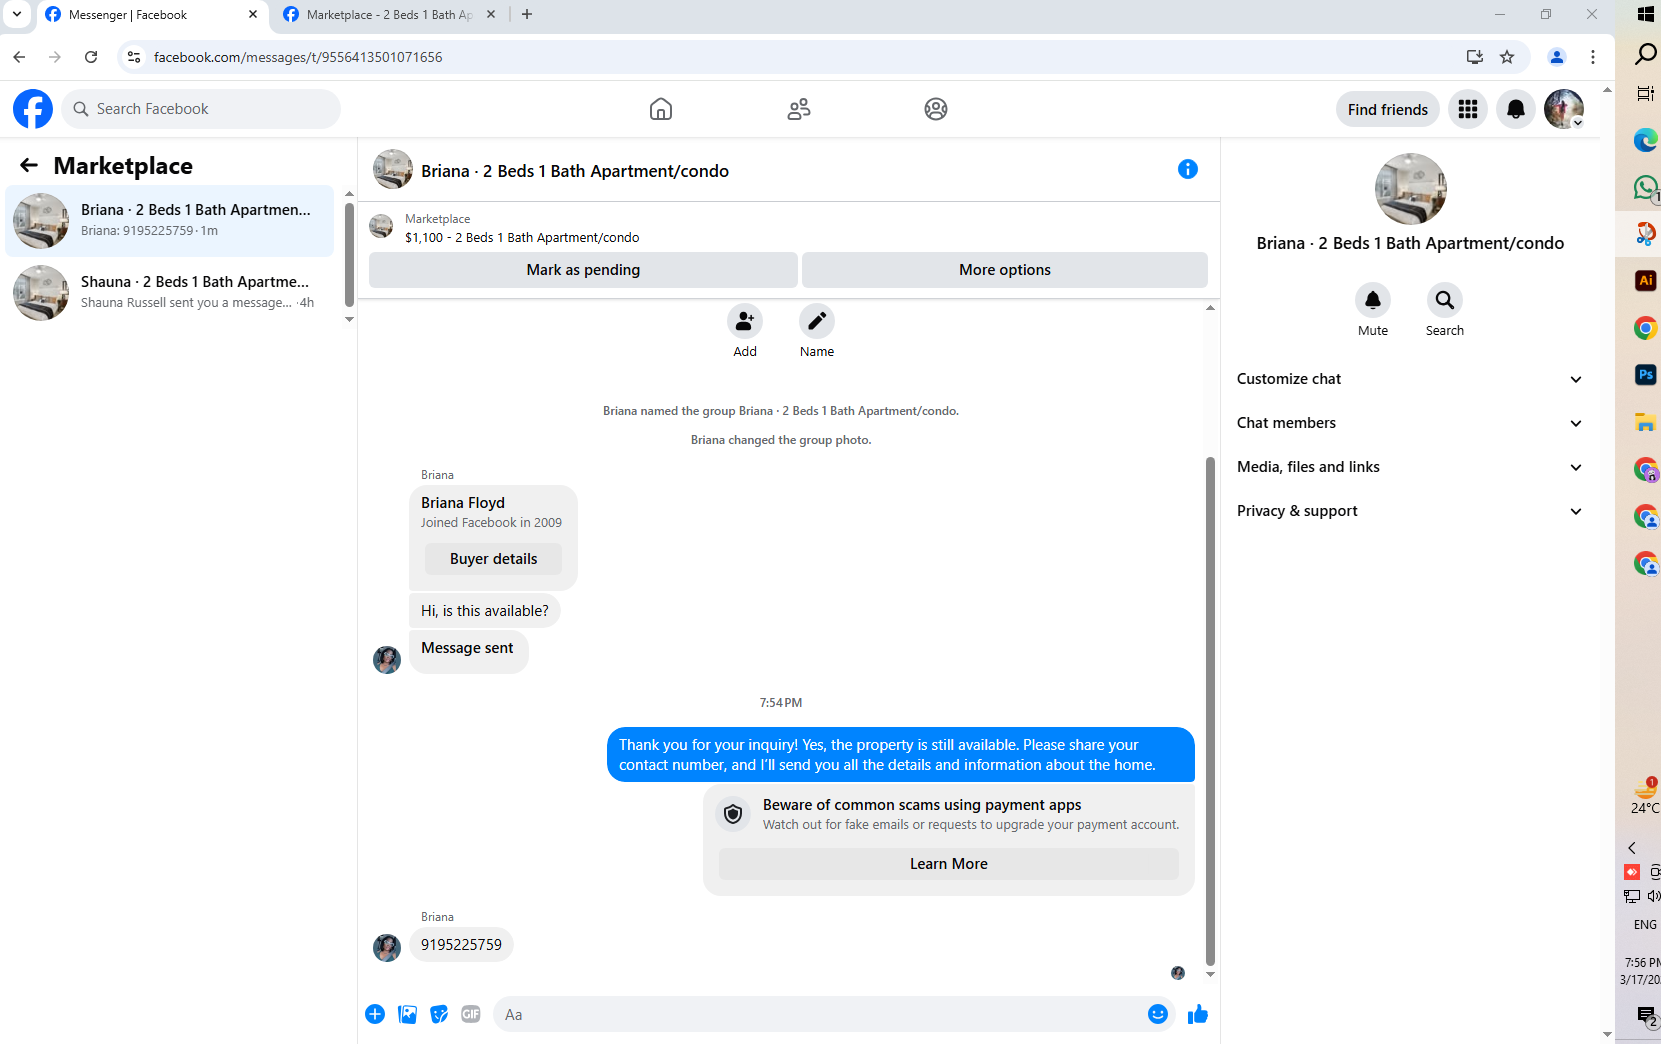1661x1044 pixels.
Task: View site information icon in address bar
Action: pos(134,57)
